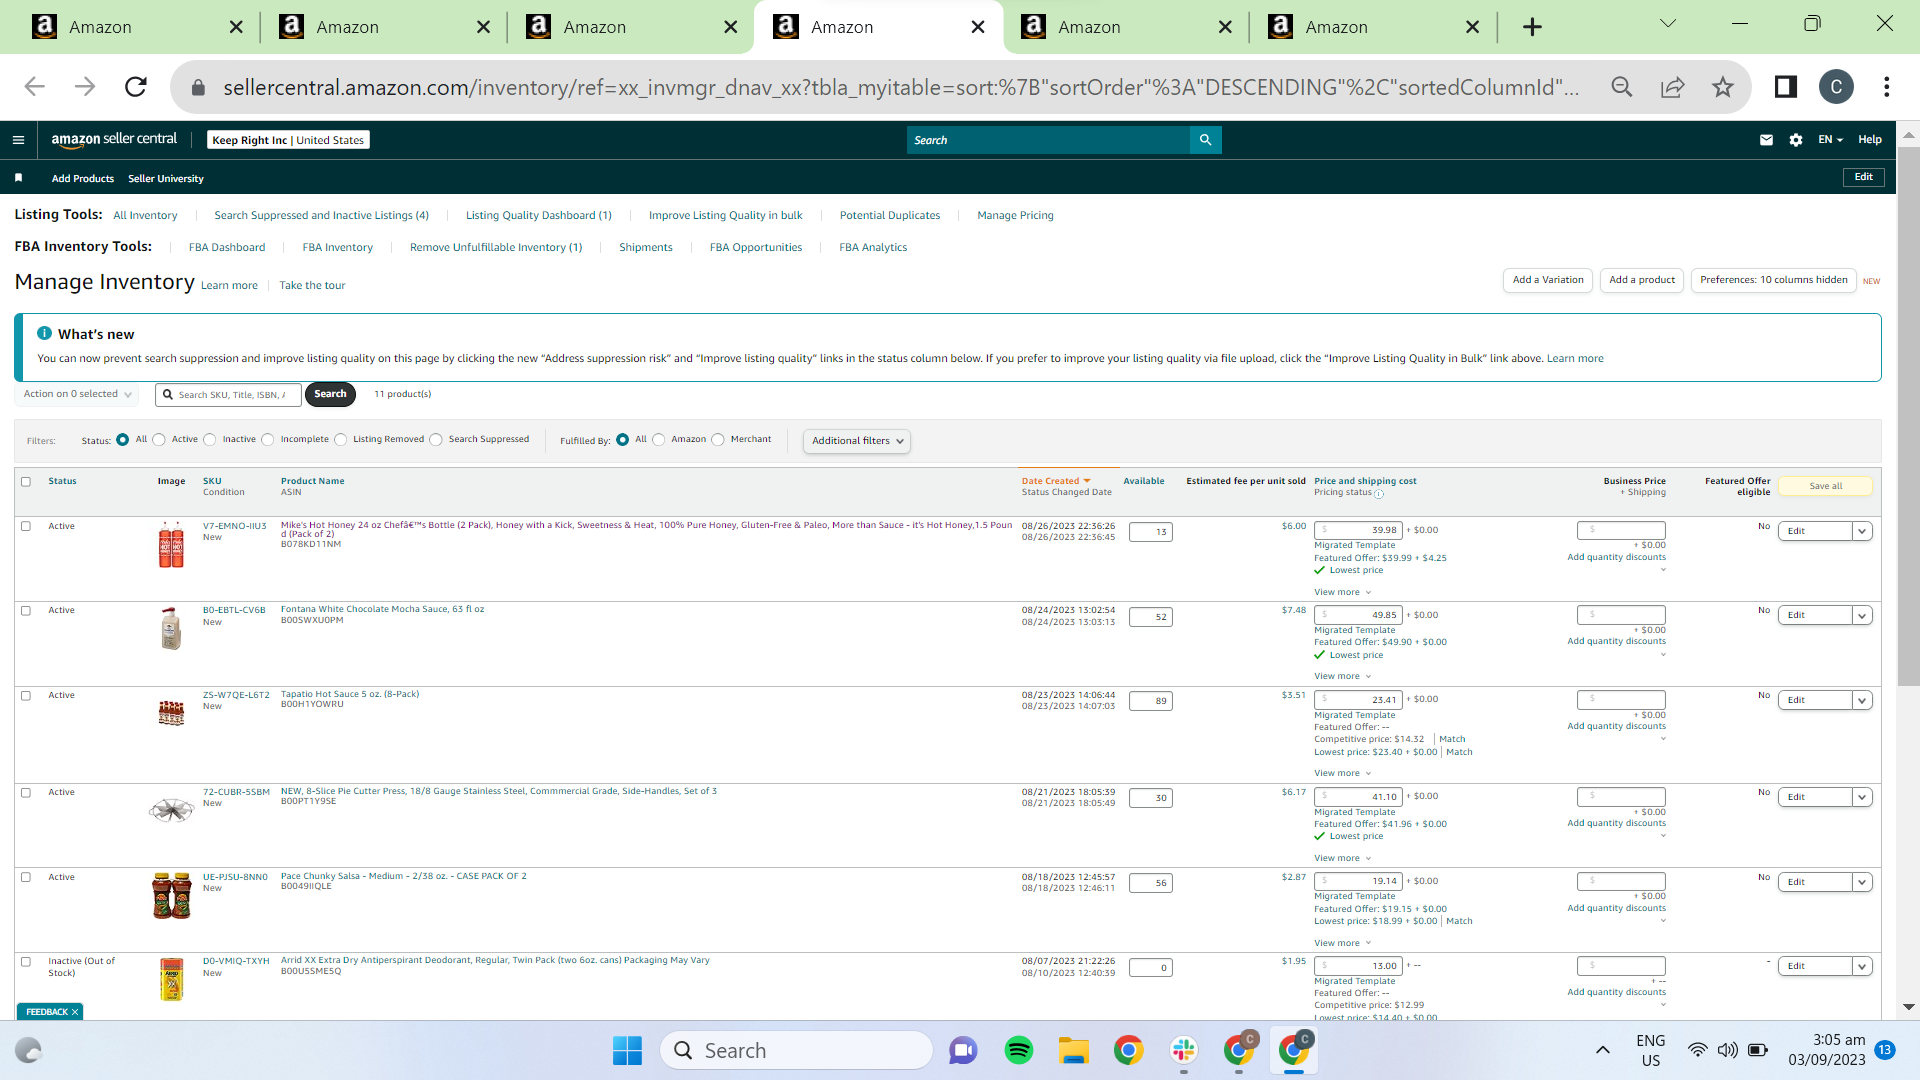Click the bookmark flag icon
Screen dimensions: 1920x1080
pyautogui.click(x=18, y=178)
